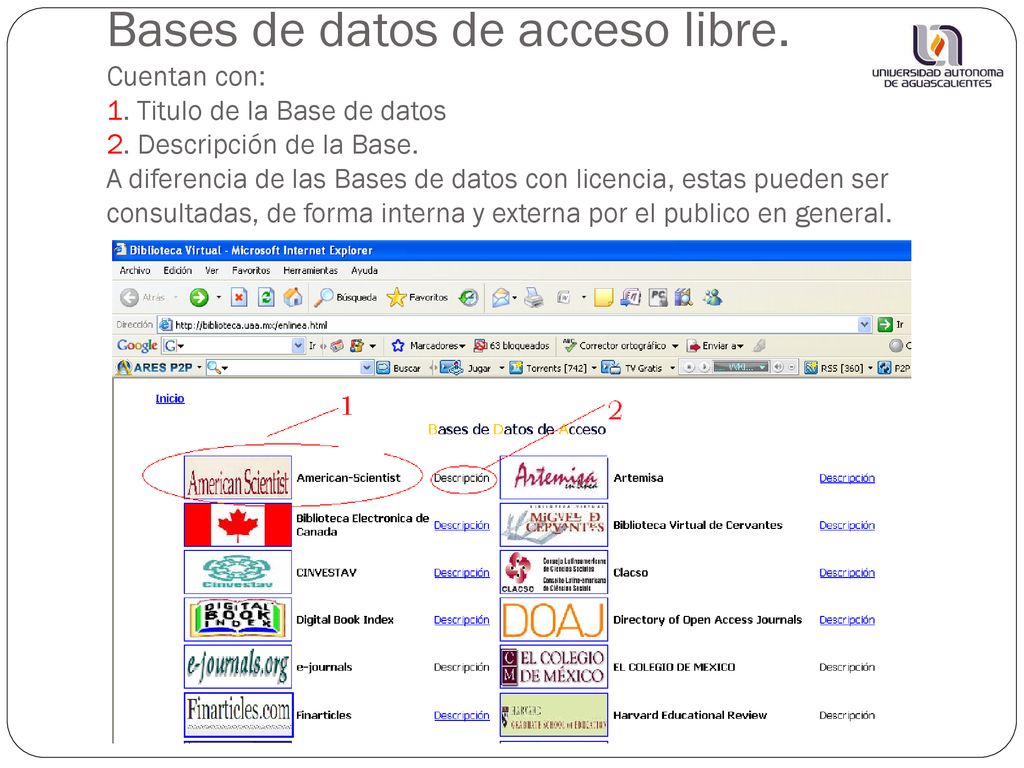The image size is (1024, 768).
Task: Click 63 bloqueados popup blocker
Action: pos(511,345)
